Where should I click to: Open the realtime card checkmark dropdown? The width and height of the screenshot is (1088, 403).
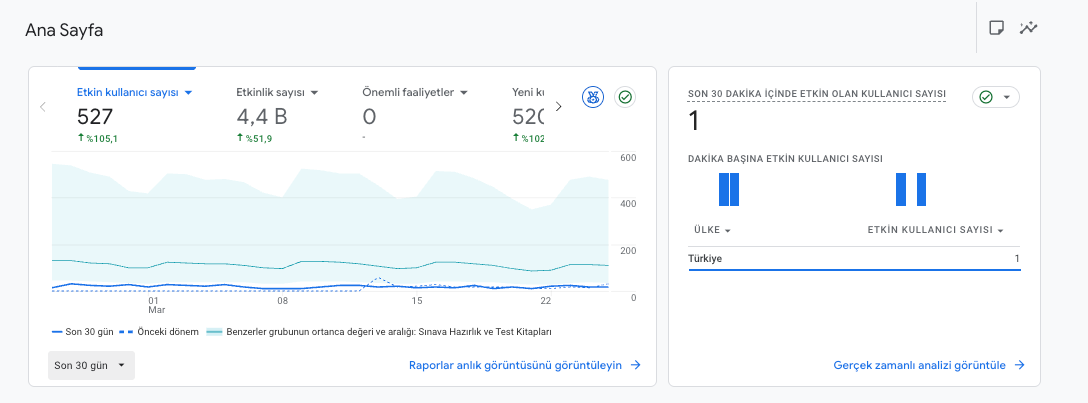click(996, 97)
